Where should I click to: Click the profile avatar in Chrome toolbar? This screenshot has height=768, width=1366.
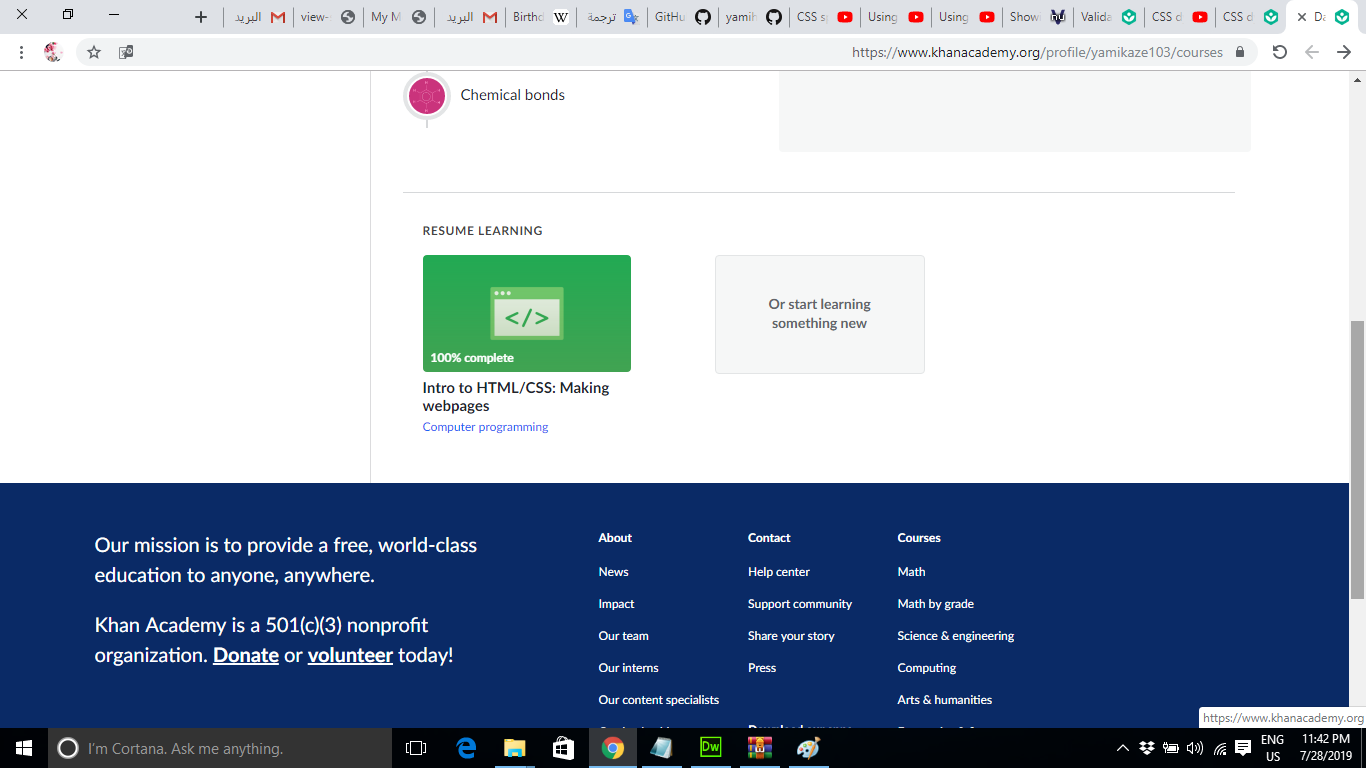pos(54,52)
